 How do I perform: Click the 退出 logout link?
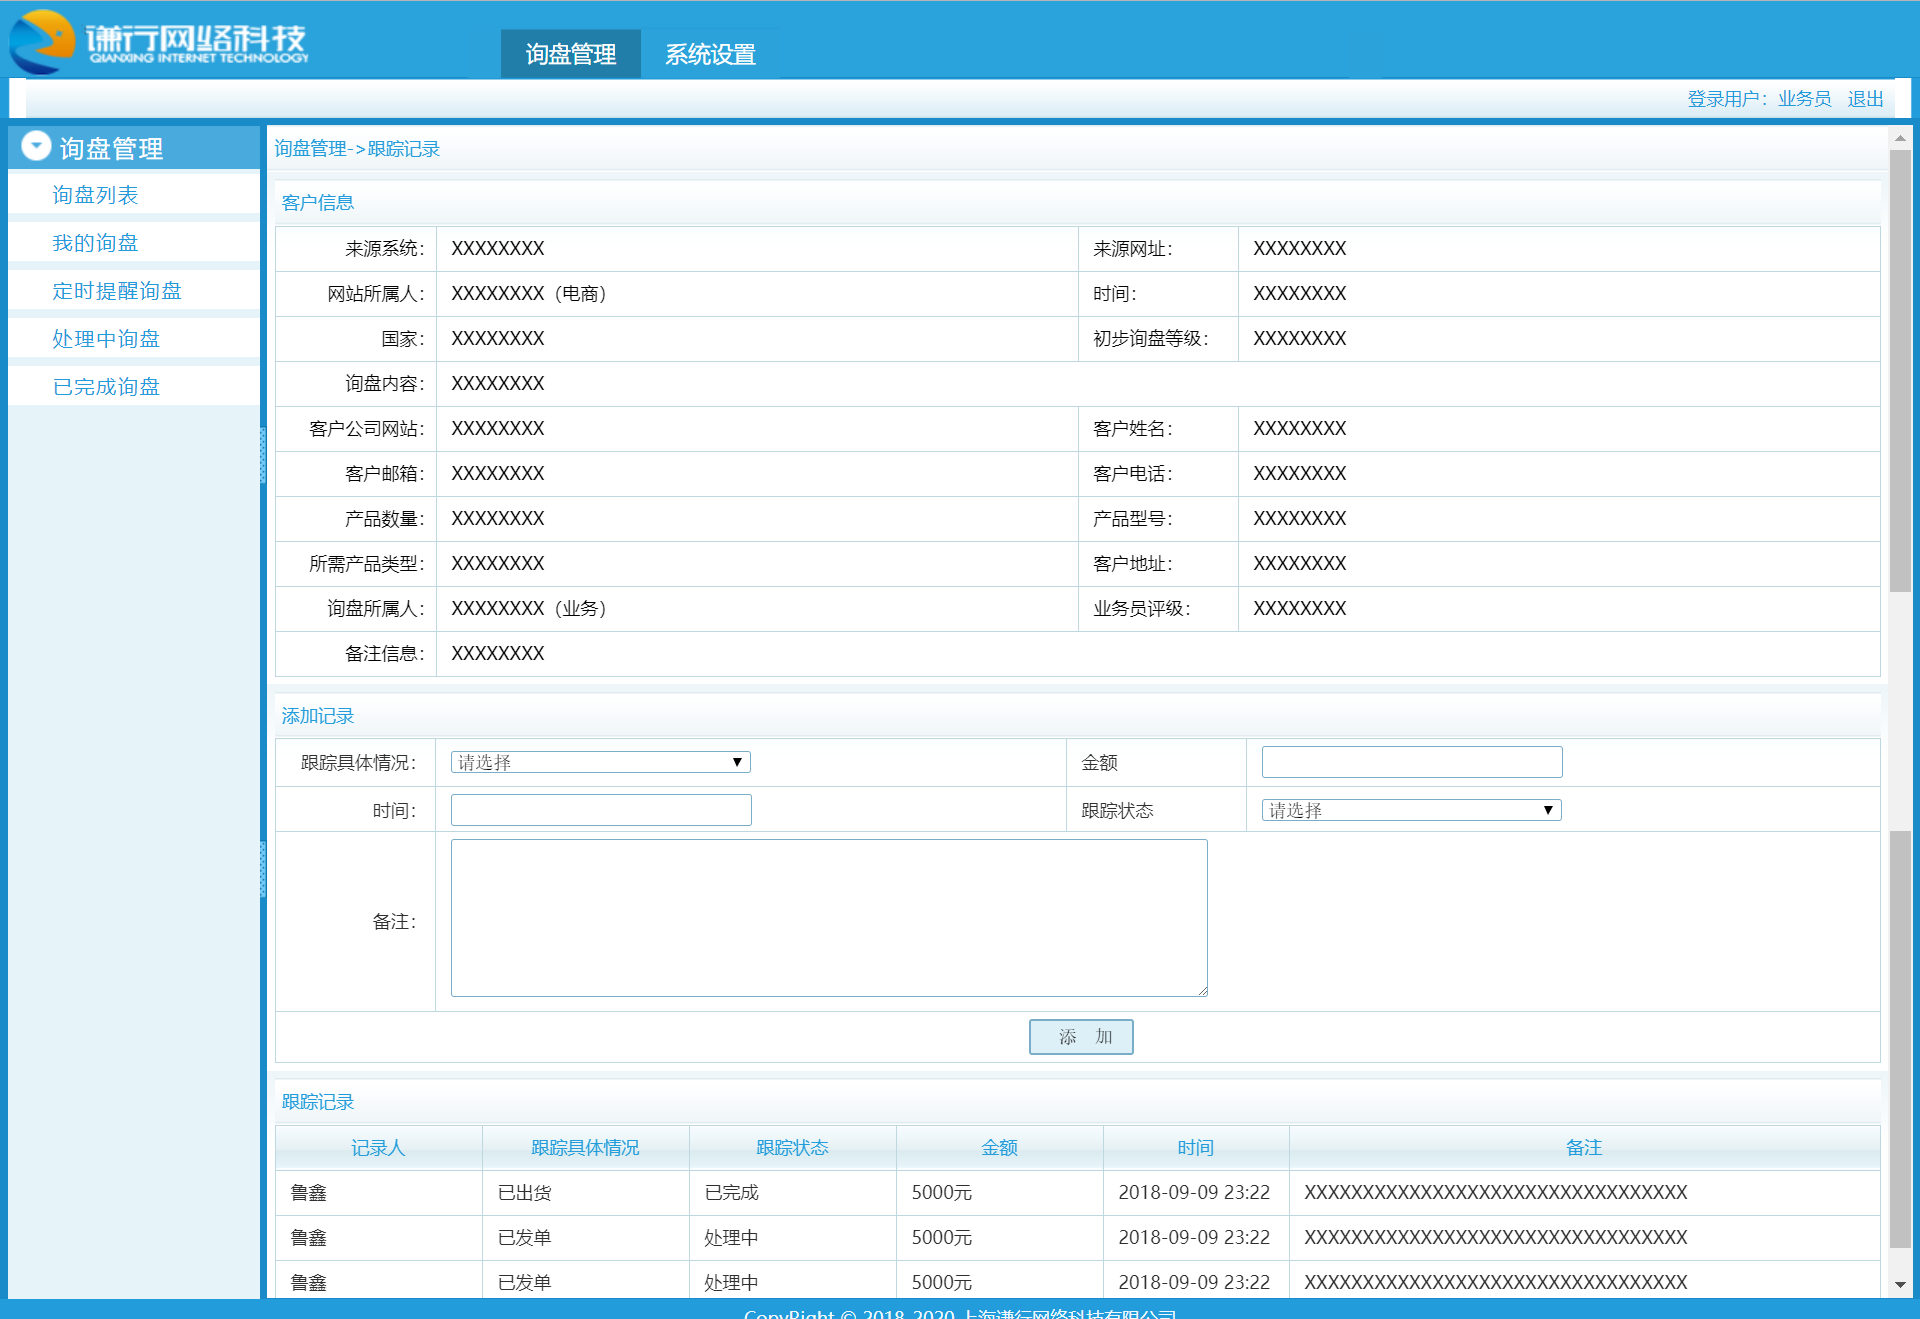click(x=1865, y=99)
